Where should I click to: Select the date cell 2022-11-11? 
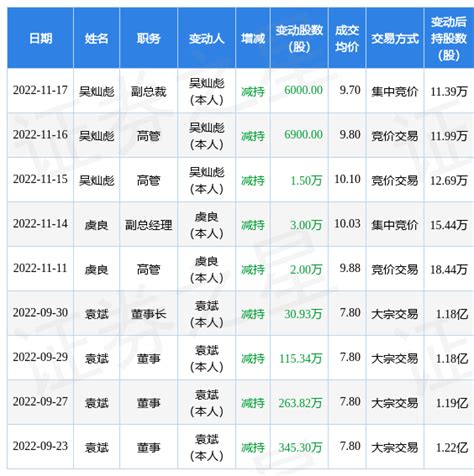(x=40, y=268)
